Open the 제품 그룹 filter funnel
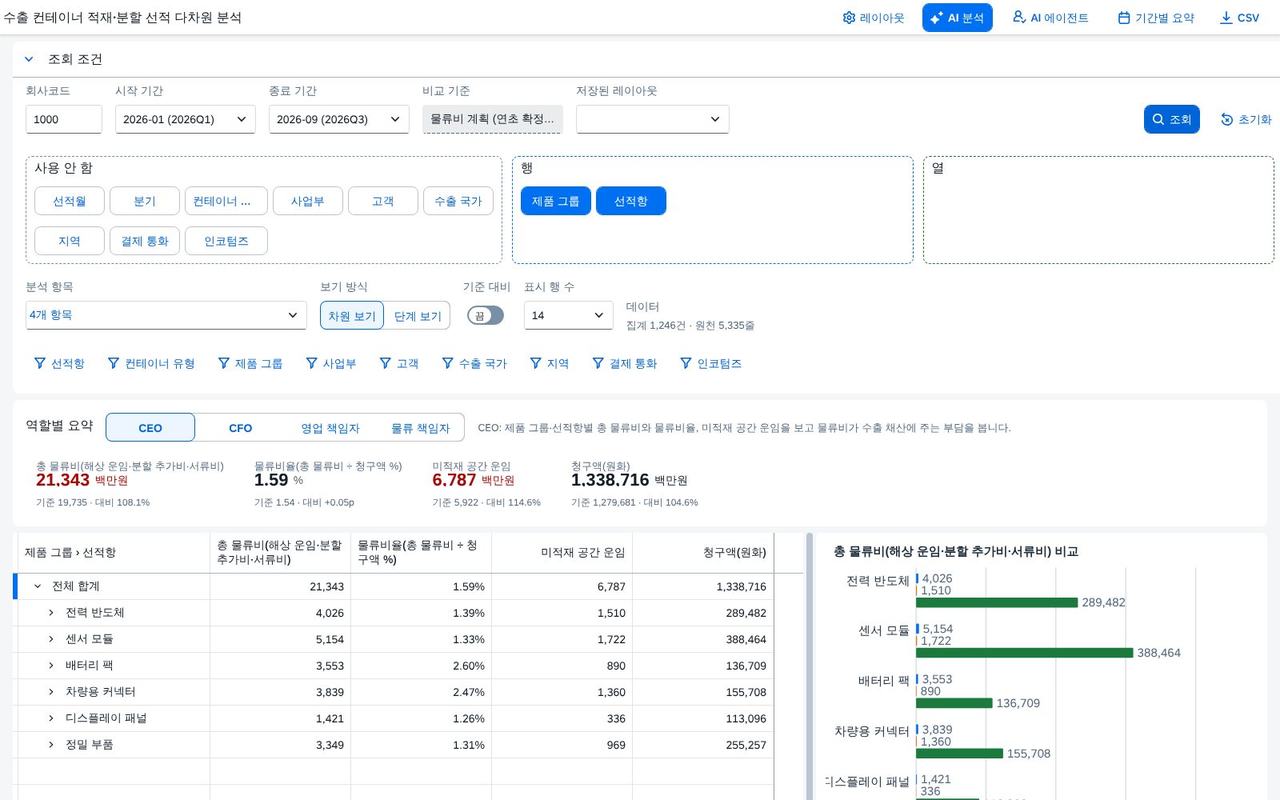The height and width of the screenshot is (800, 1280). click(224, 363)
